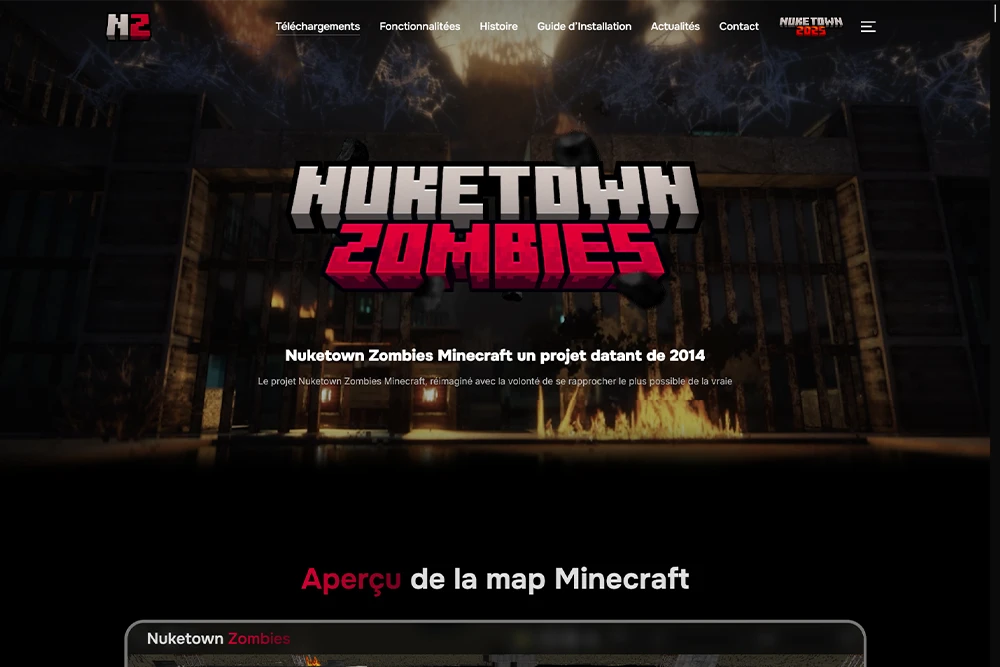The image size is (1000, 667).
Task: Go to Téléchargements page
Action: pos(317,27)
